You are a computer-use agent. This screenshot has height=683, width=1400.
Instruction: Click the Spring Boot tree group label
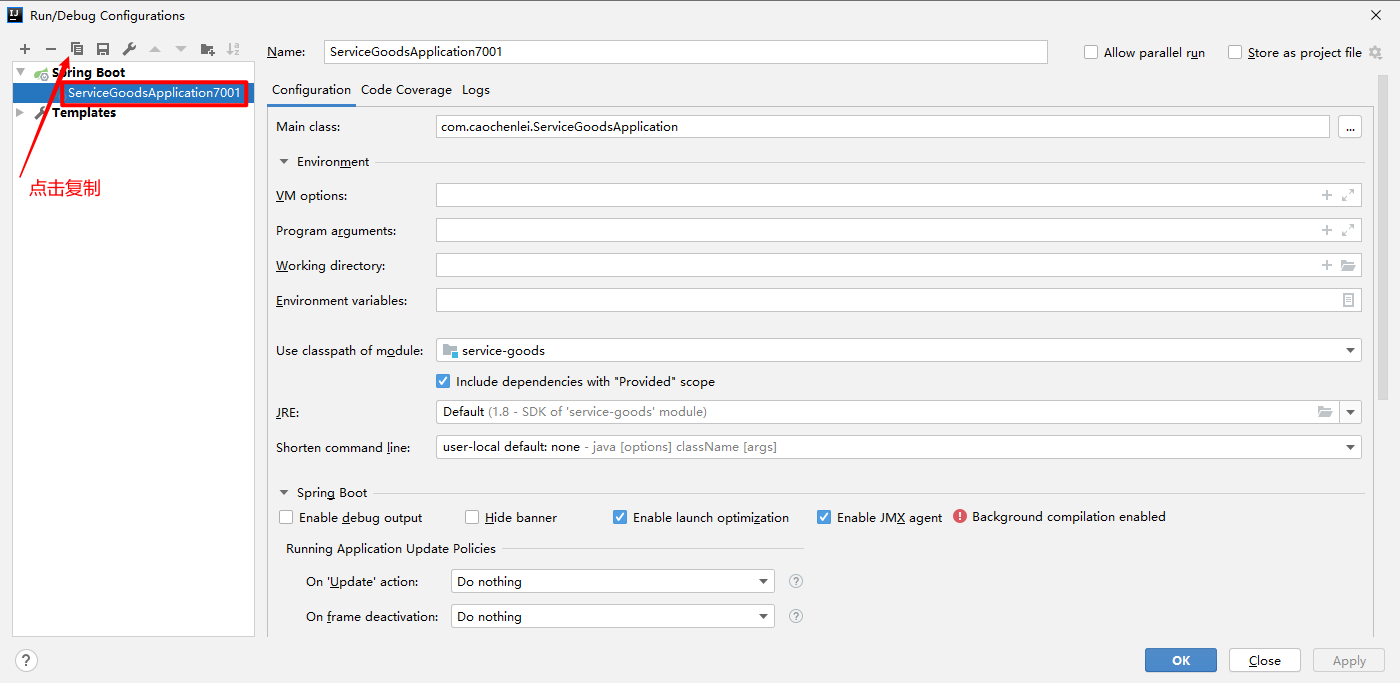(x=89, y=72)
